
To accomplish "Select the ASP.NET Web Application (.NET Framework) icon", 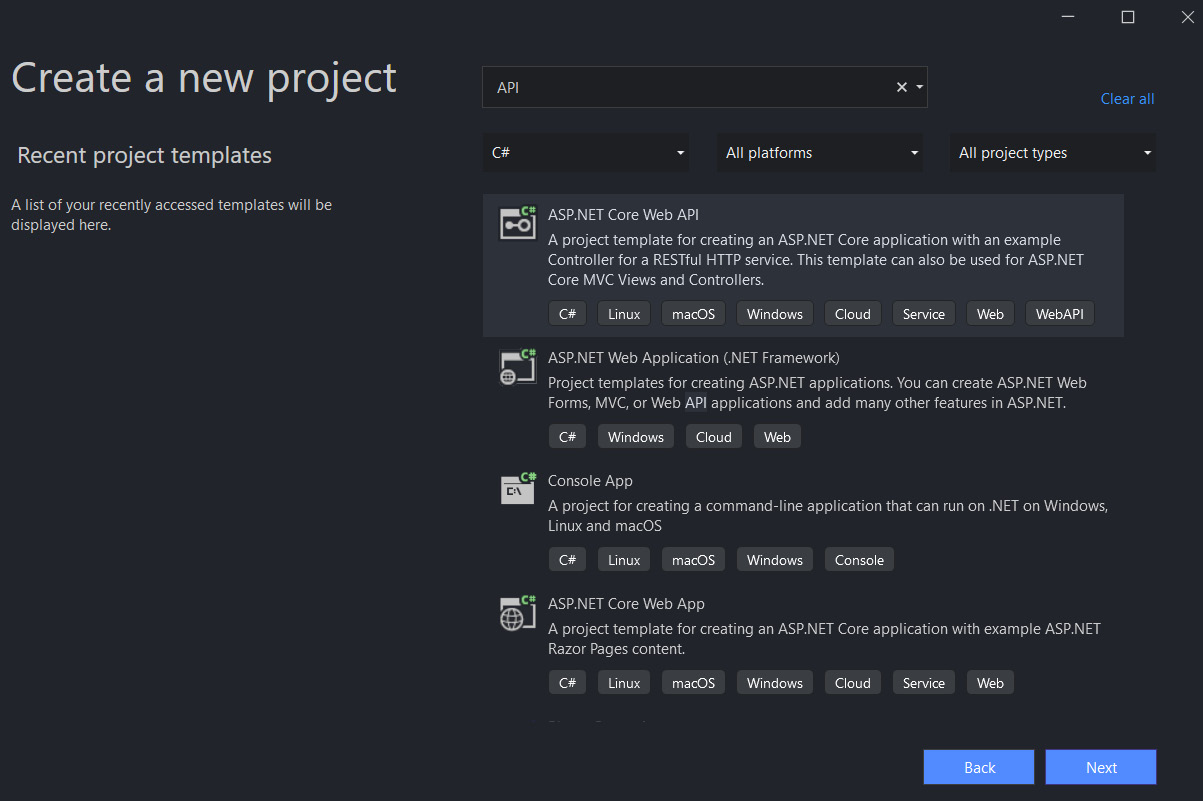I will tap(518, 367).
